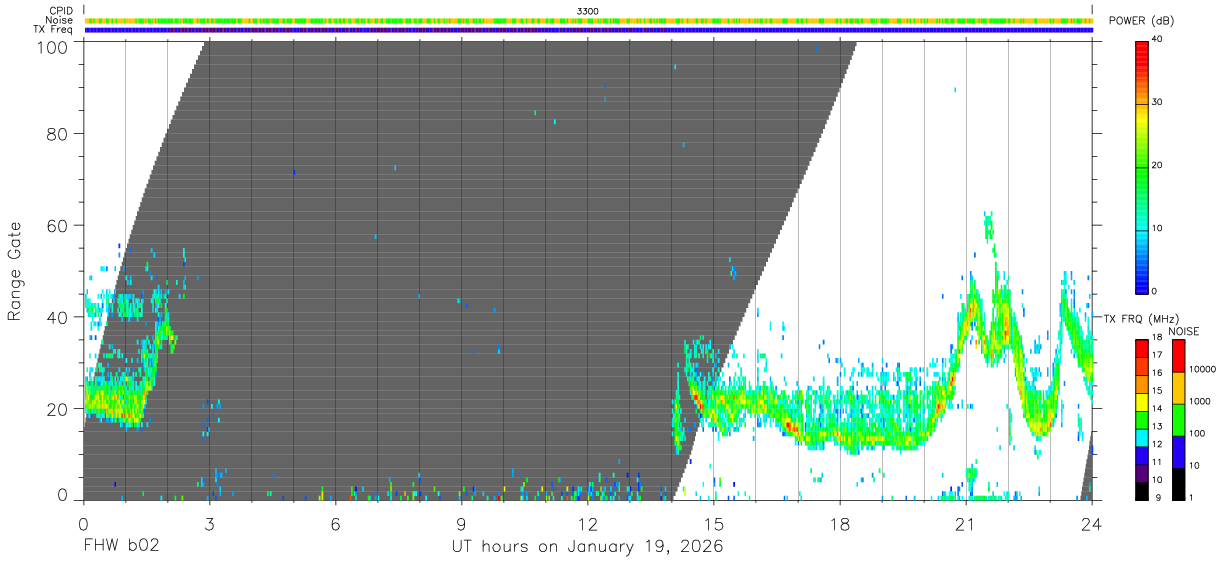Click the x-axis 12 hour label

587,524
